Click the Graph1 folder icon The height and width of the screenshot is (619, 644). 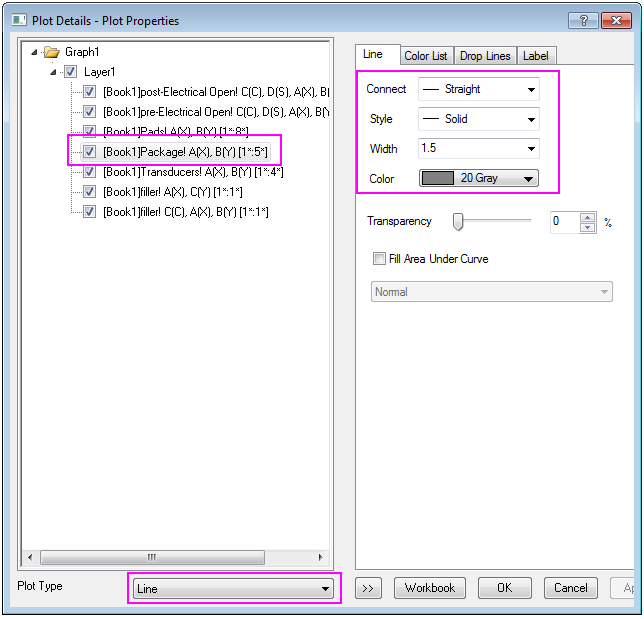click(52, 52)
